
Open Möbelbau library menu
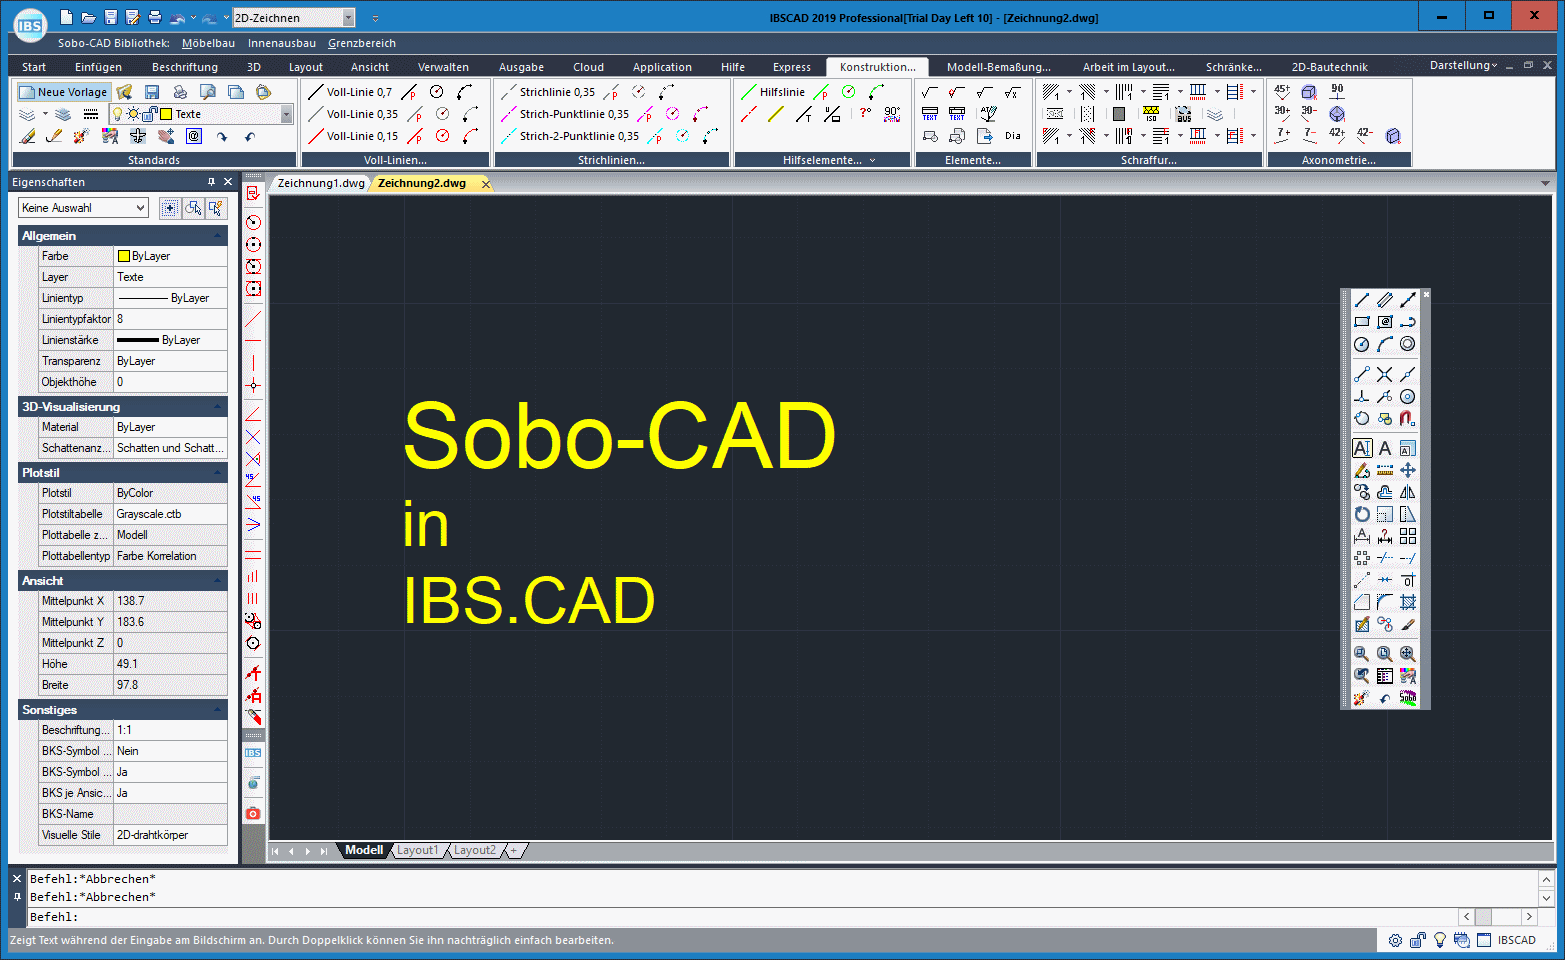click(208, 43)
